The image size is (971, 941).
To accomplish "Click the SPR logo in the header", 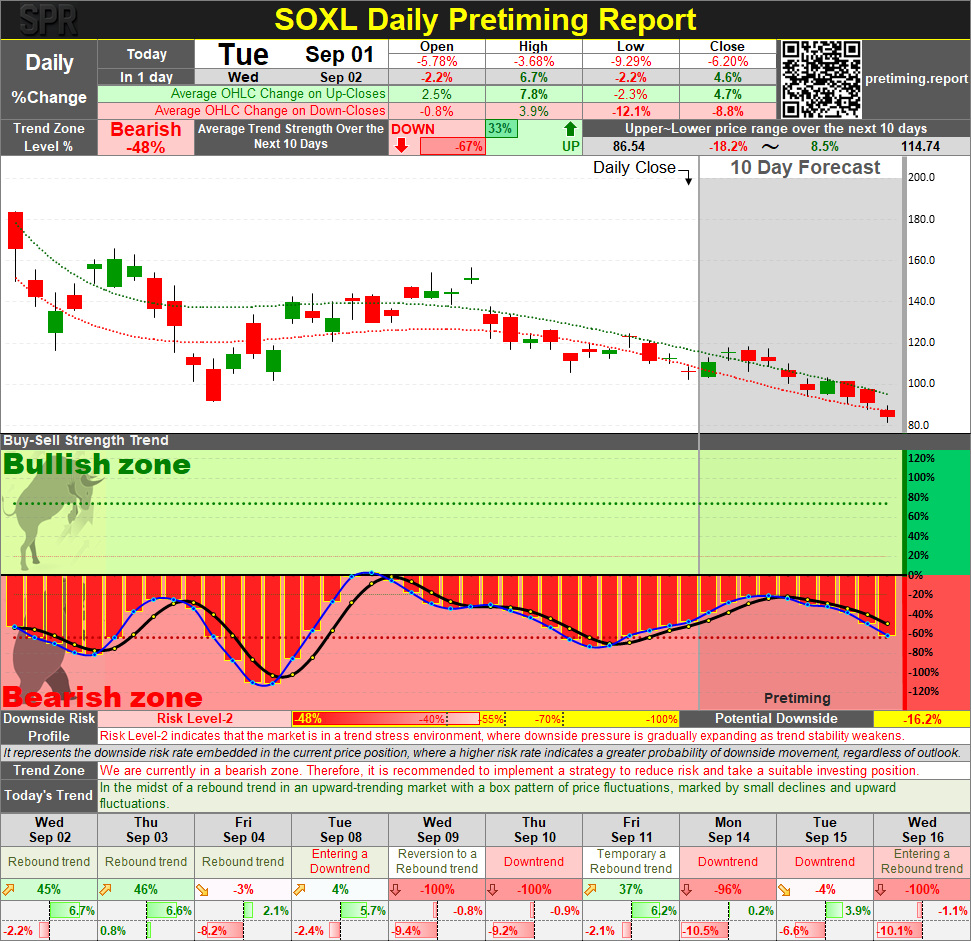I will point(48,20).
